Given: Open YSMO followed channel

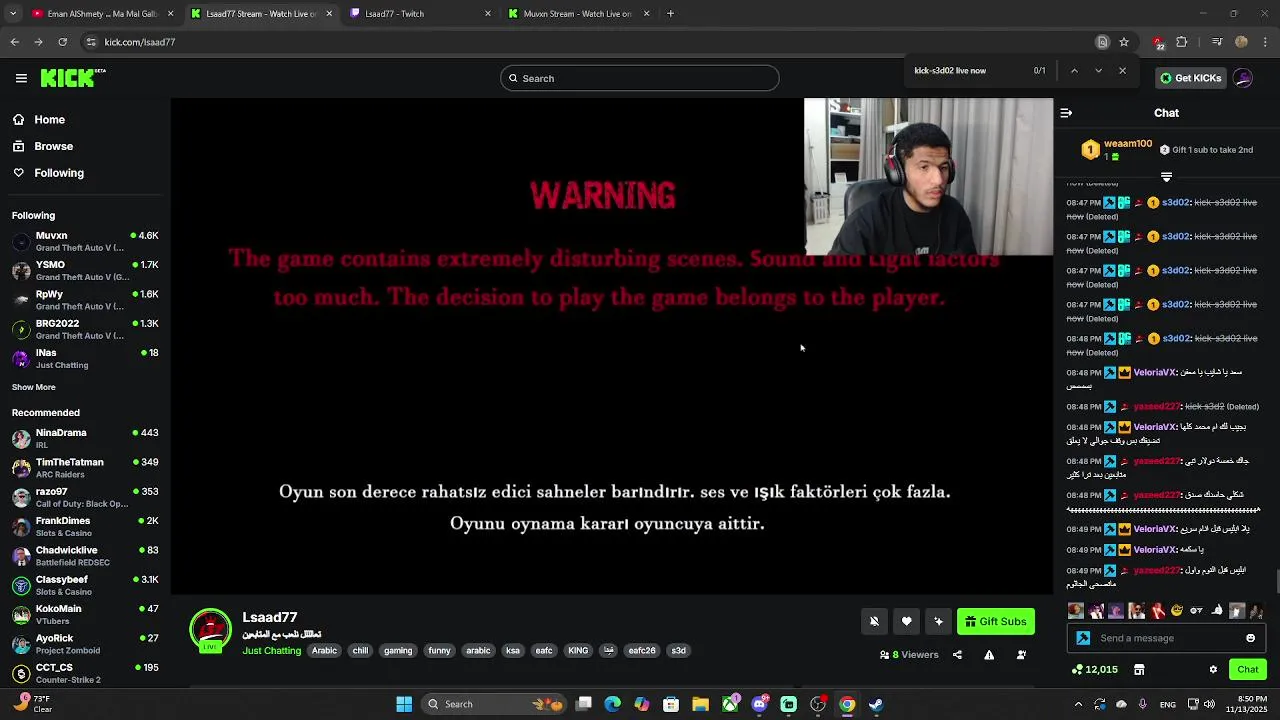Looking at the screenshot, I should 85,270.
